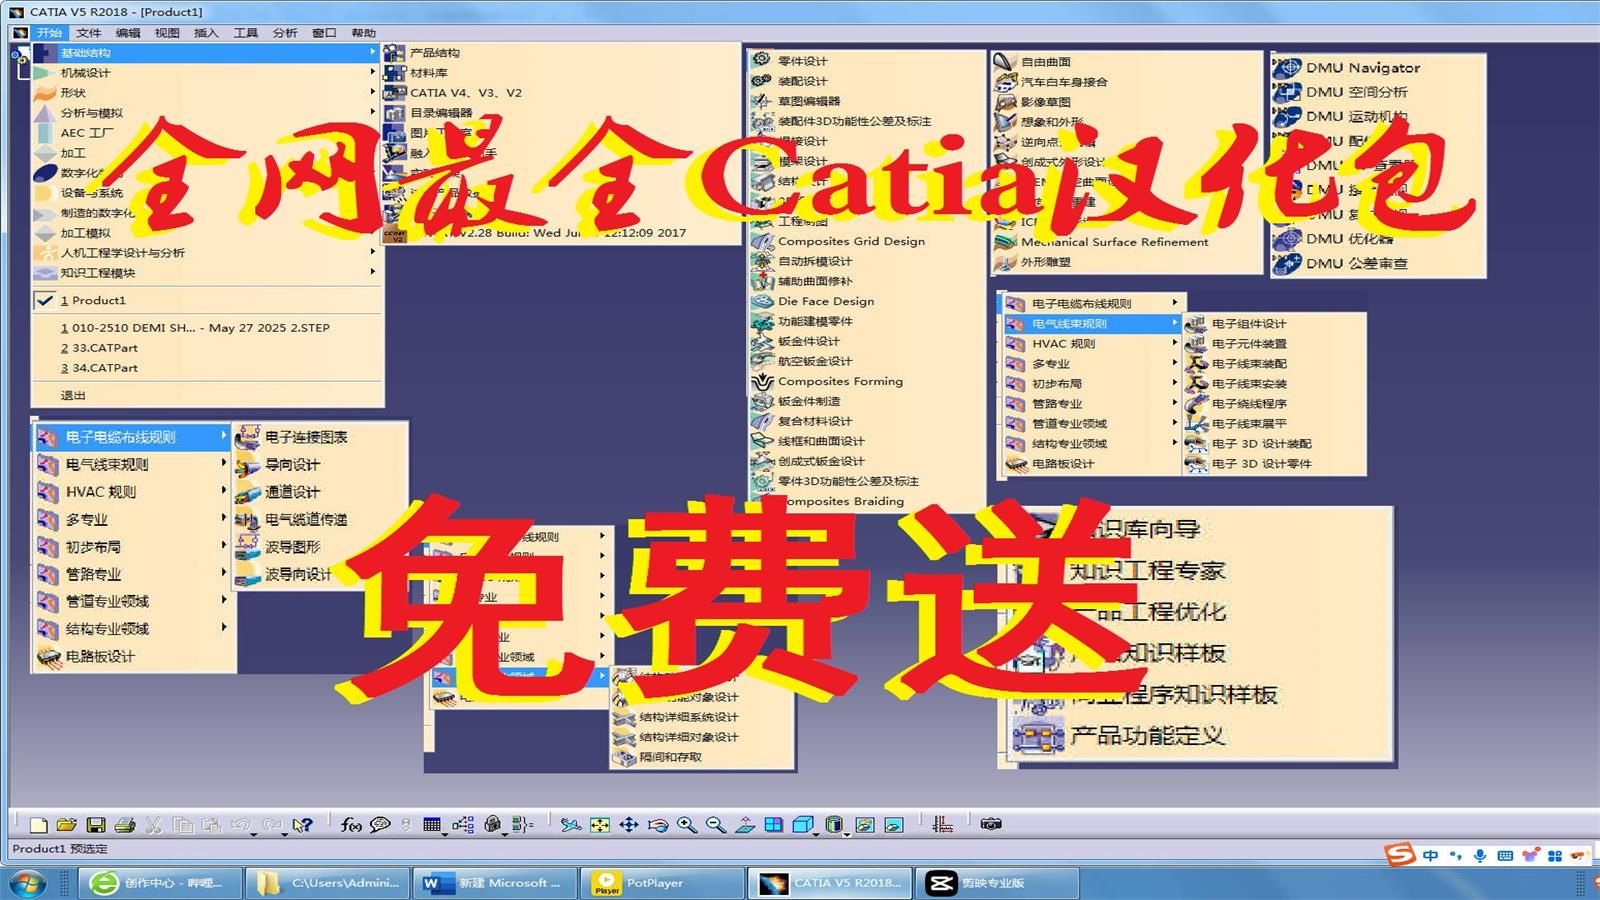Viewport: 1600px width, 900px height.
Task: Click the multi-view window layout icon
Action: (773, 825)
